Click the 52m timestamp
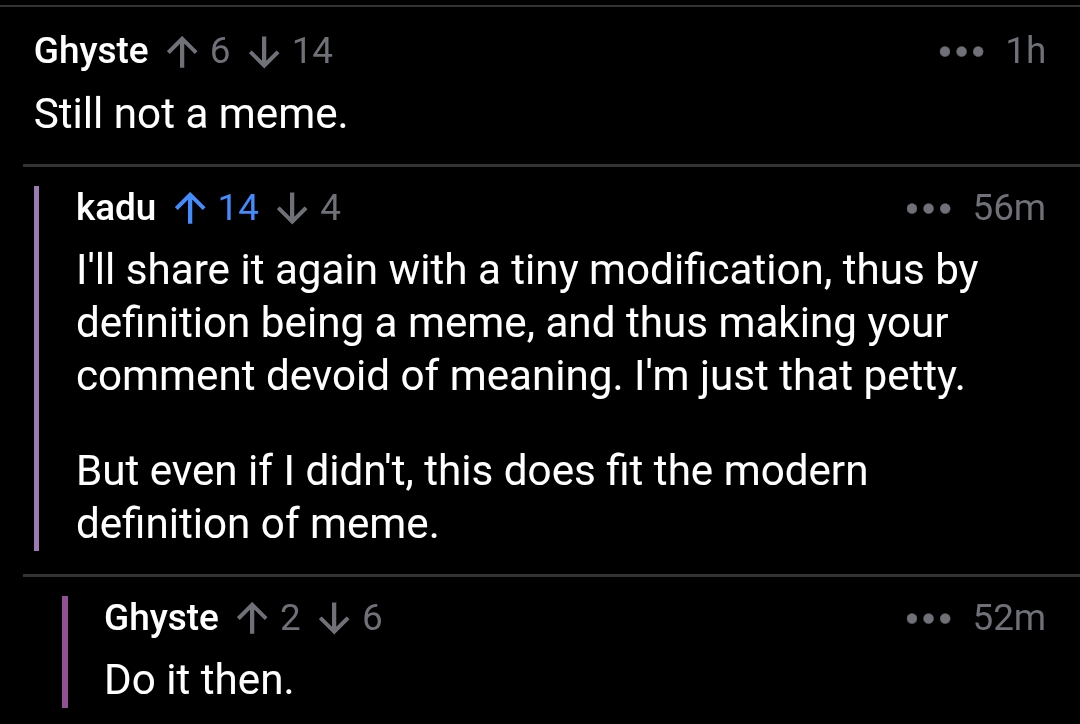The height and width of the screenshot is (724, 1080). click(1008, 618)
